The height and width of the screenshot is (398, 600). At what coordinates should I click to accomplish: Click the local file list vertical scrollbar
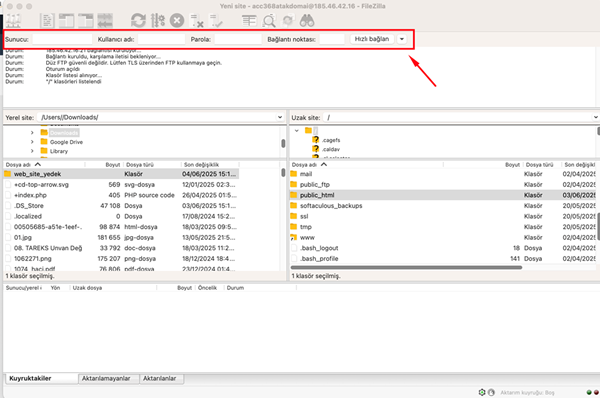(283, 173)
